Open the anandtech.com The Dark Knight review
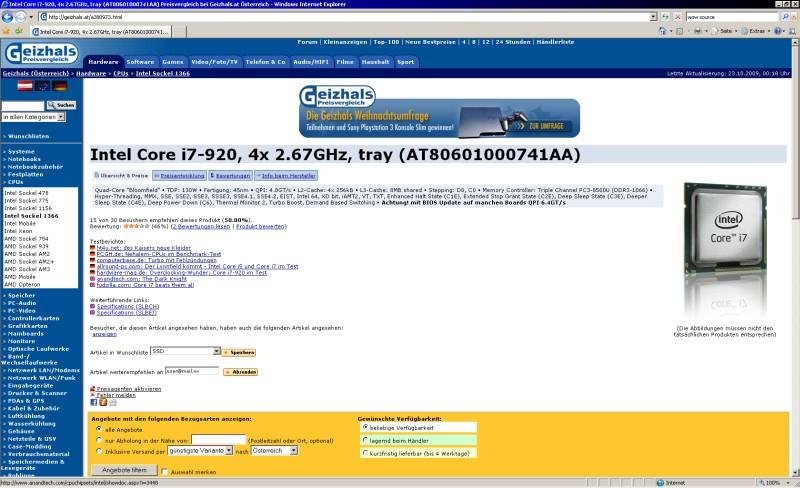Viewport: 800px width, 488px height. 142,279
